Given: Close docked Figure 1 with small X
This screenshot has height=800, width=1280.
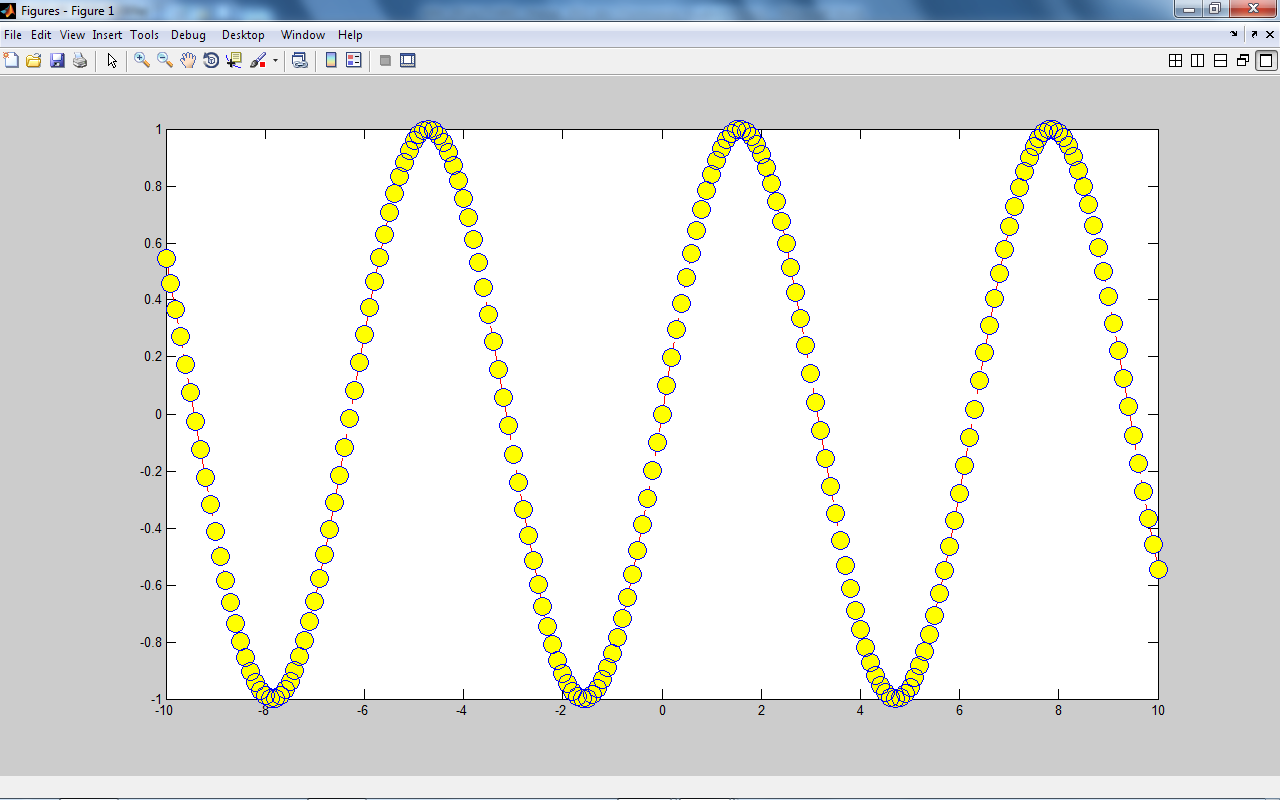Looking at the screenshot, I should coord(1271,34).
